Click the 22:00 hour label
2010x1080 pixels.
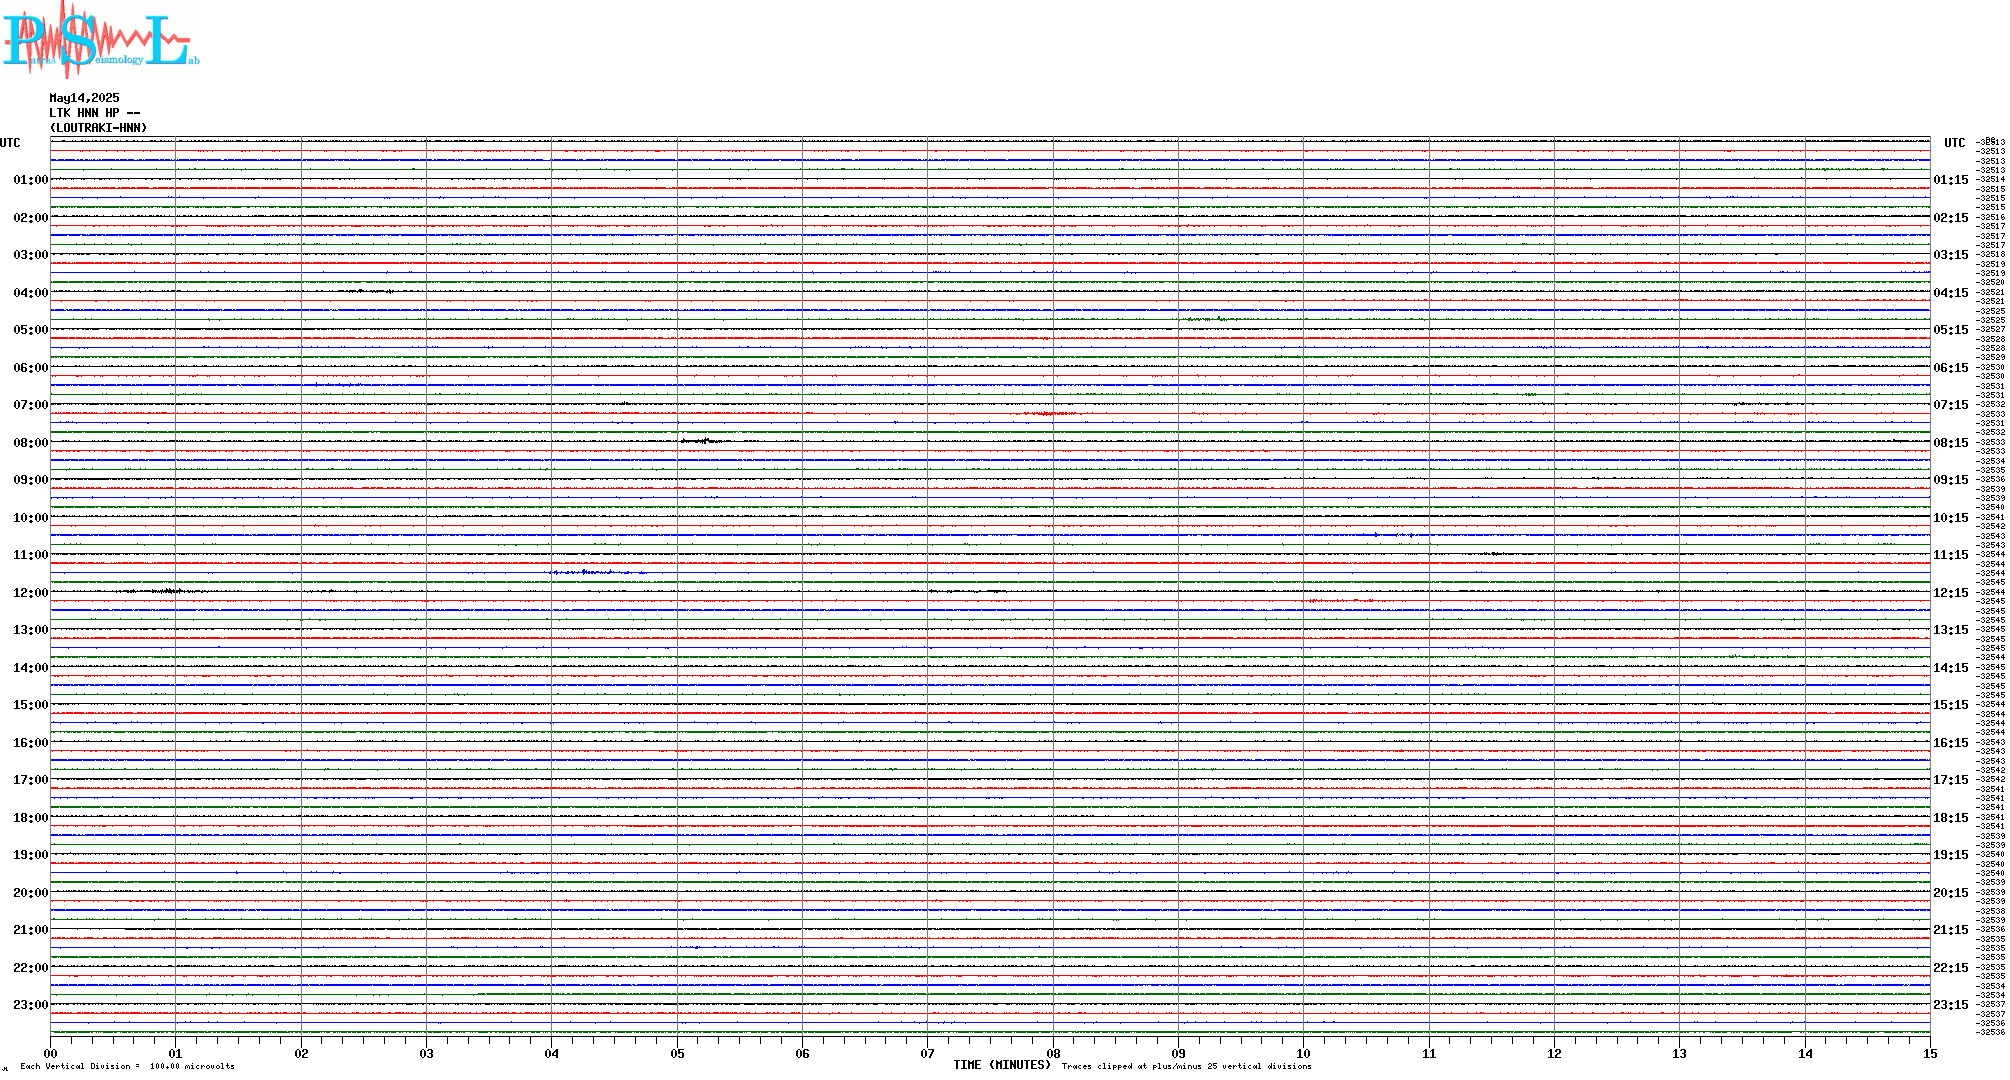31,968
